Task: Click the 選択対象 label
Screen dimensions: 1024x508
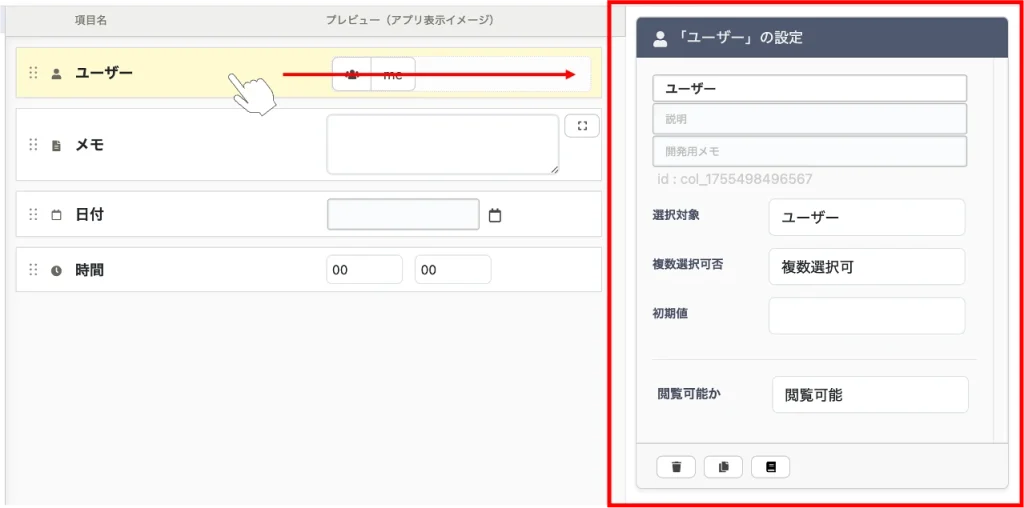Action: coord(676,215)
